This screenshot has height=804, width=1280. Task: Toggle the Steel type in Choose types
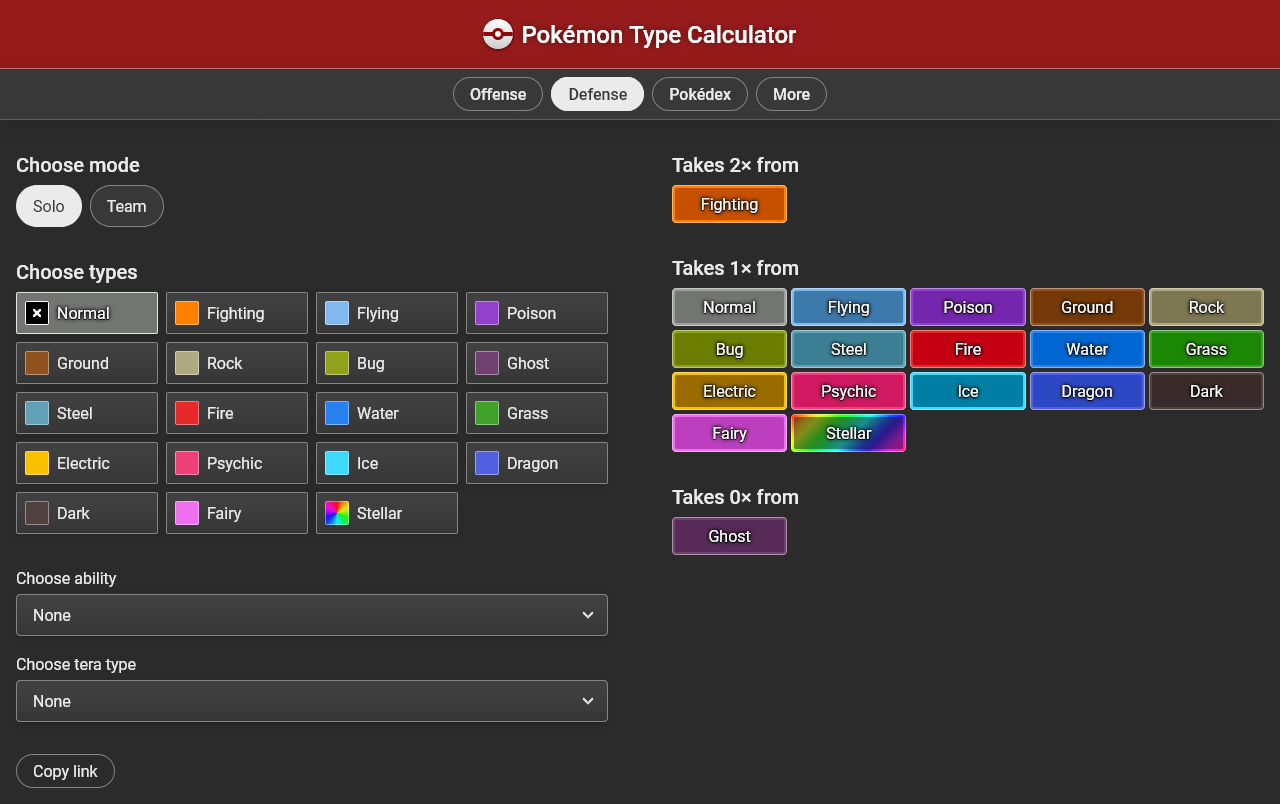87,413
